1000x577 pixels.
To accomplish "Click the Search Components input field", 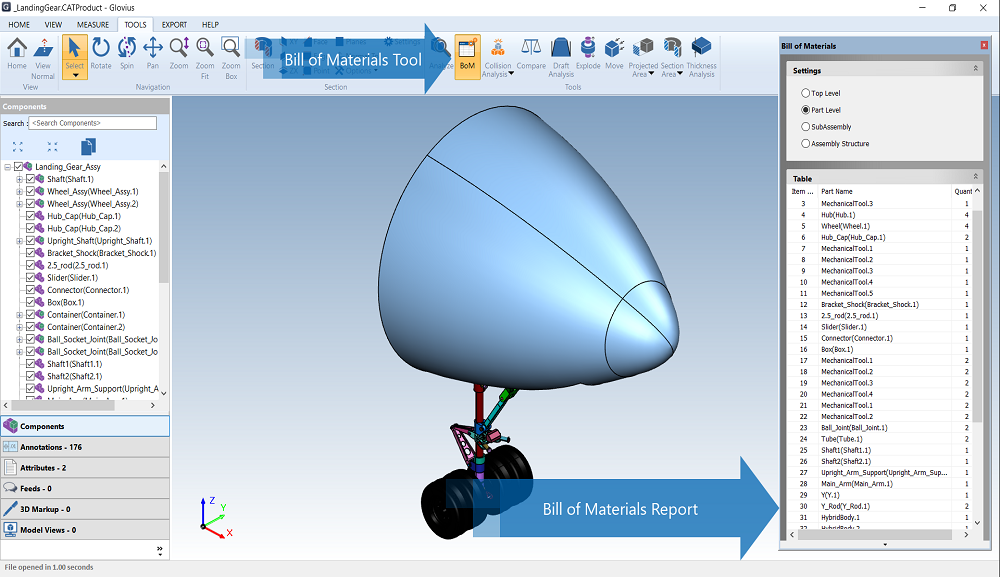I will [x=92, y=123].
